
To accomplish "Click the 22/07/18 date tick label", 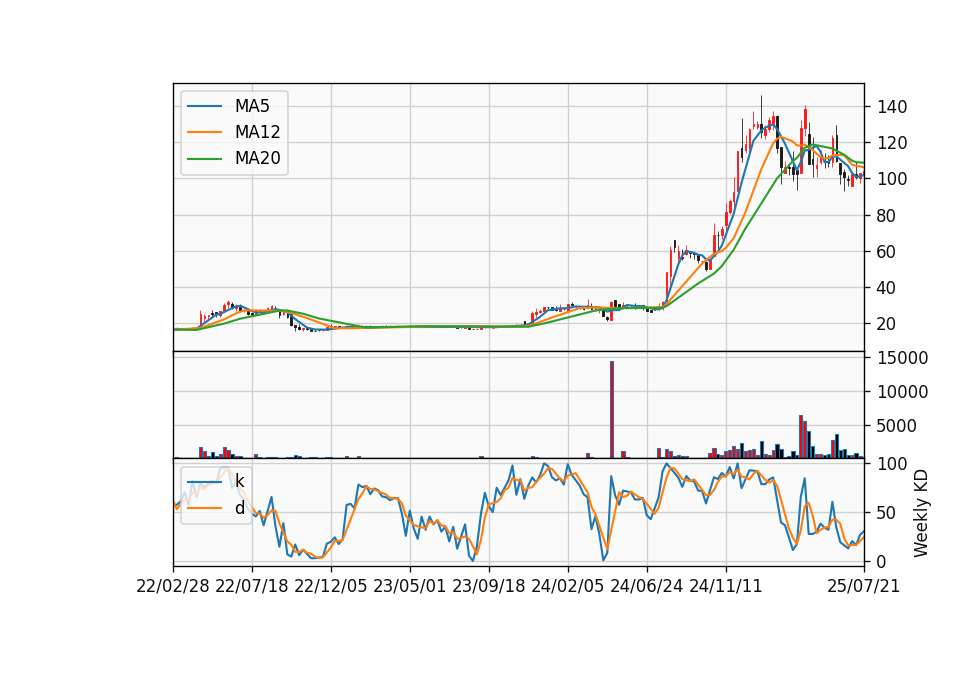I will click(x=252, y=586).
